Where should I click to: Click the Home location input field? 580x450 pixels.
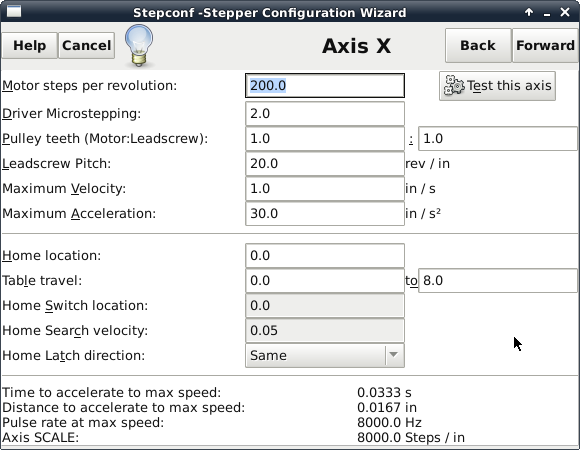[325, 256]
